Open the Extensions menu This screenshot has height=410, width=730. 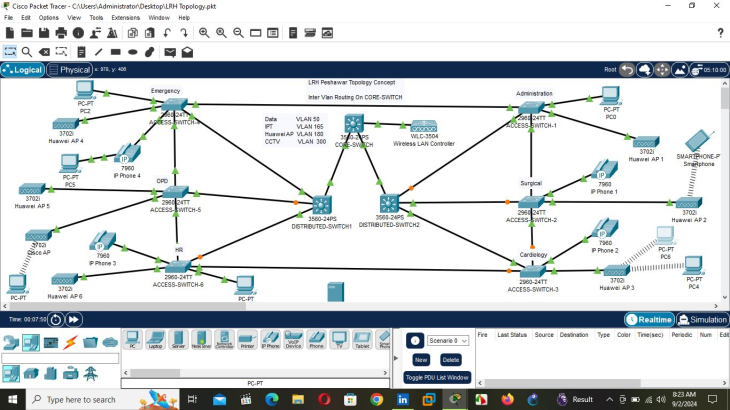[125, 18]
